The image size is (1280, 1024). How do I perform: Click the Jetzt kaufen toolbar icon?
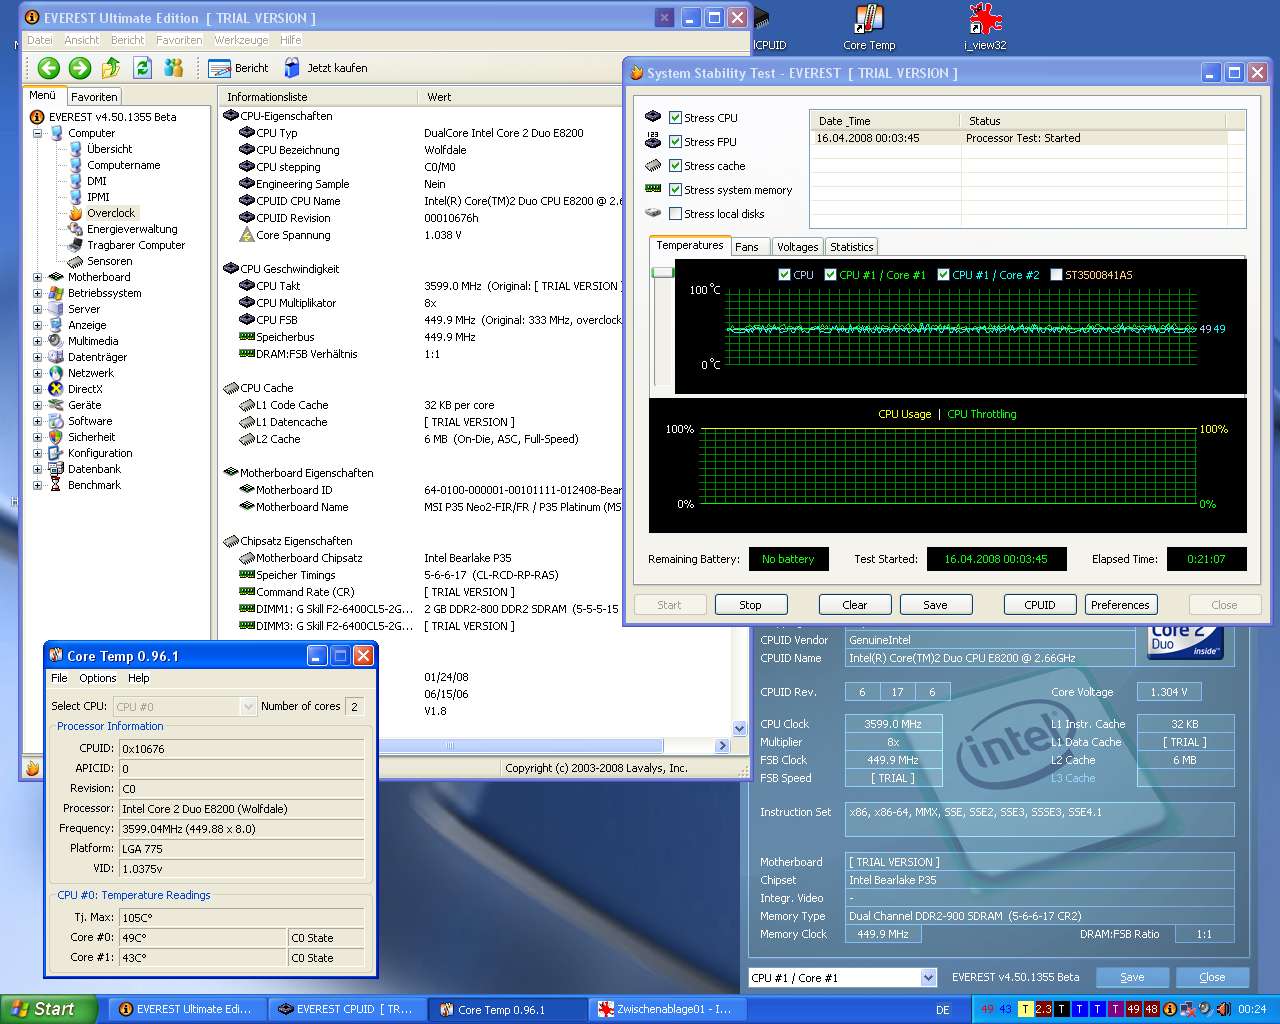click(x=325, y=68)
